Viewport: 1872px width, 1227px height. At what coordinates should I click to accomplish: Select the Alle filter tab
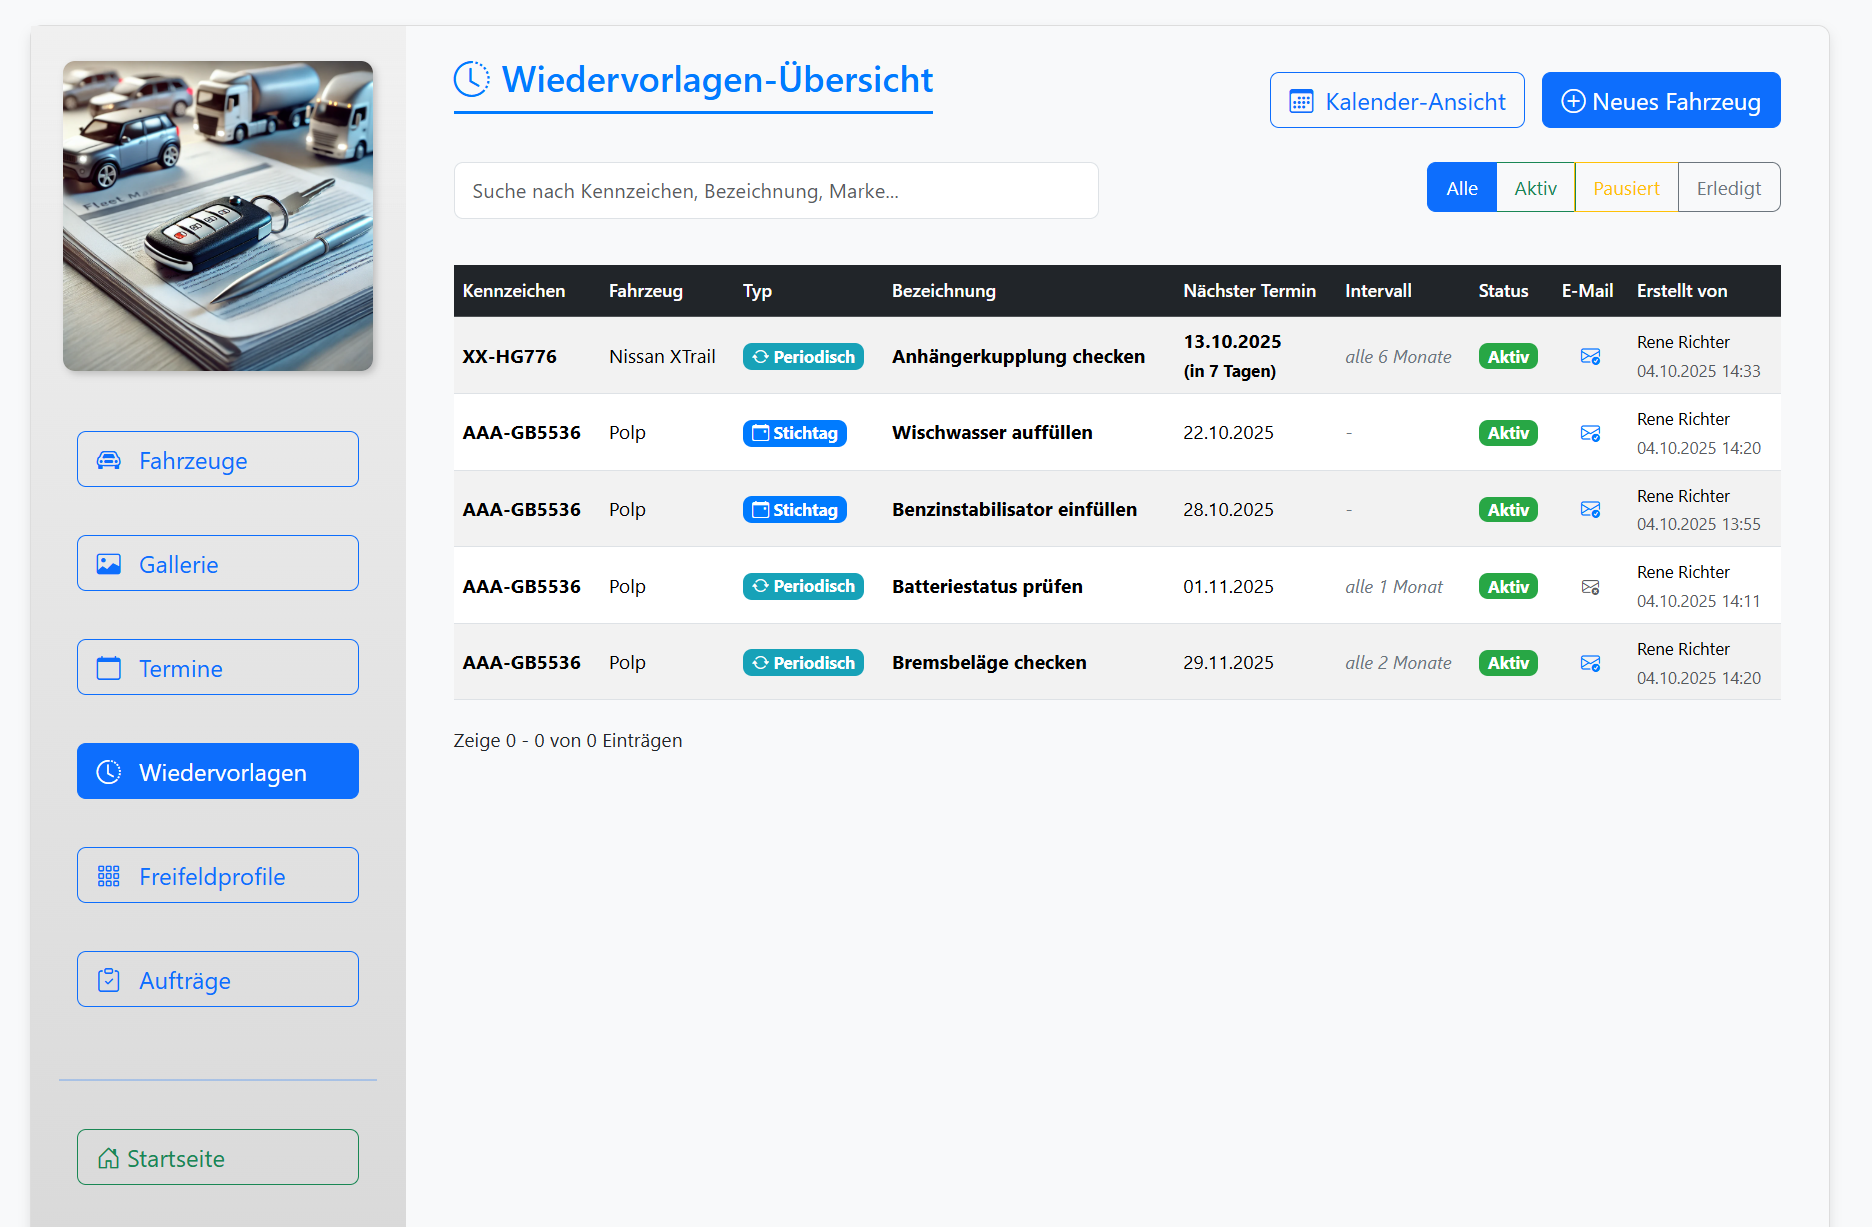(1461, 187)
